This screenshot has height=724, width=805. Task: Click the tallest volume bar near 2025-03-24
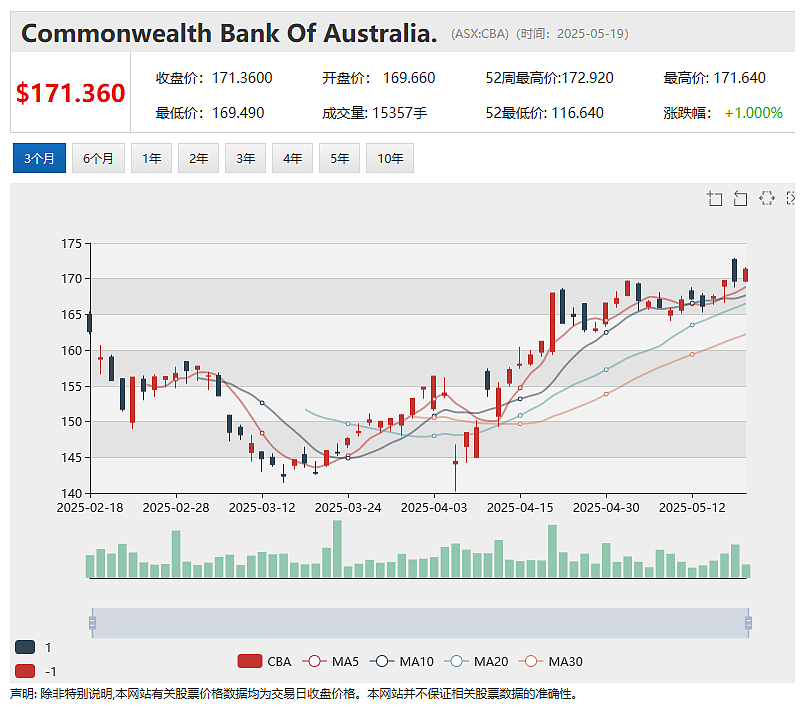pos(337,549)
